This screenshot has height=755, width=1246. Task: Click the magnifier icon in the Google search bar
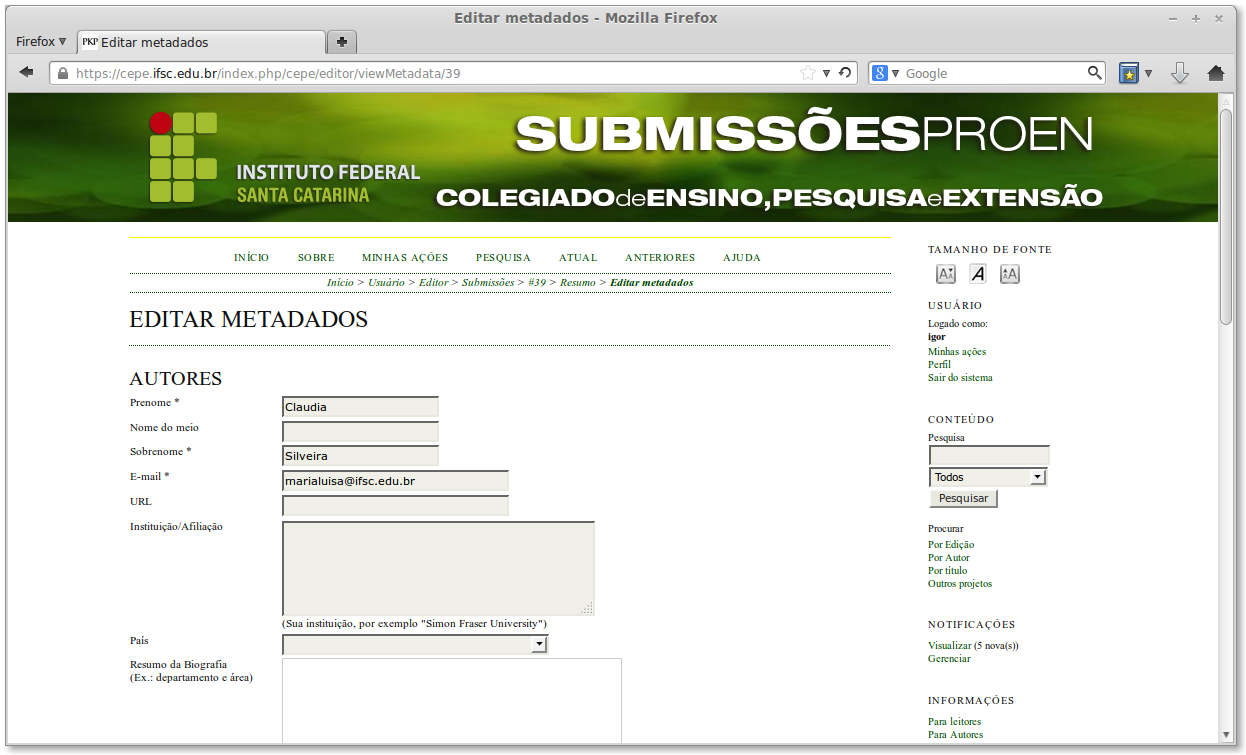(x=1094, y=72)
